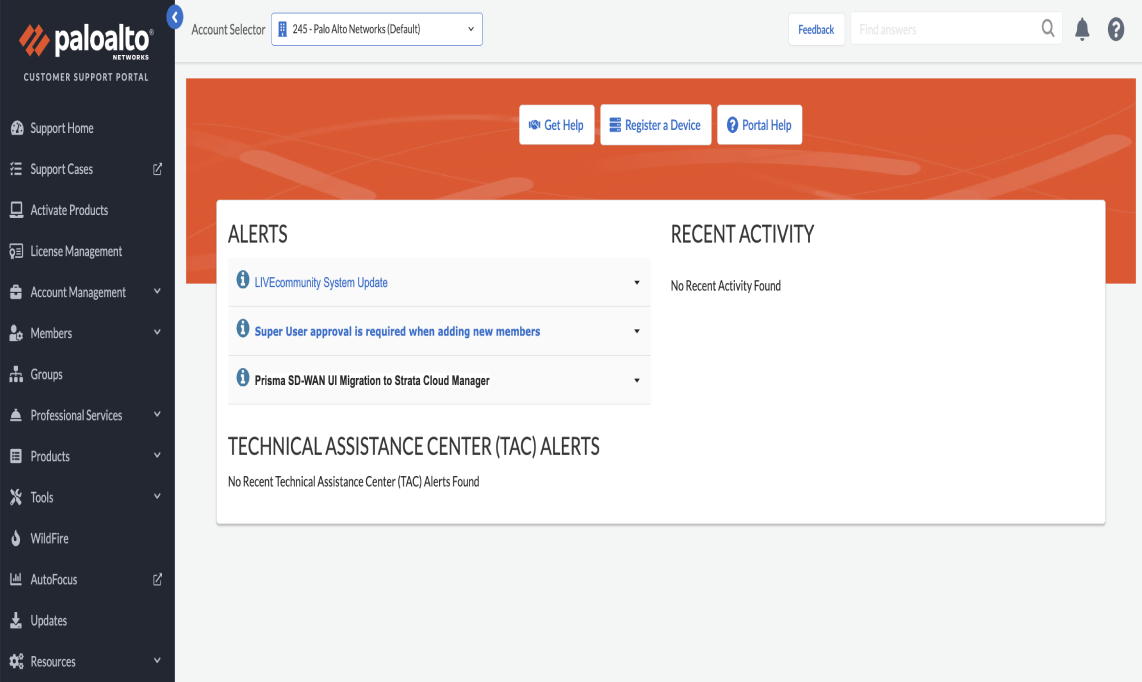Open Support Cases external link icon

157,169
